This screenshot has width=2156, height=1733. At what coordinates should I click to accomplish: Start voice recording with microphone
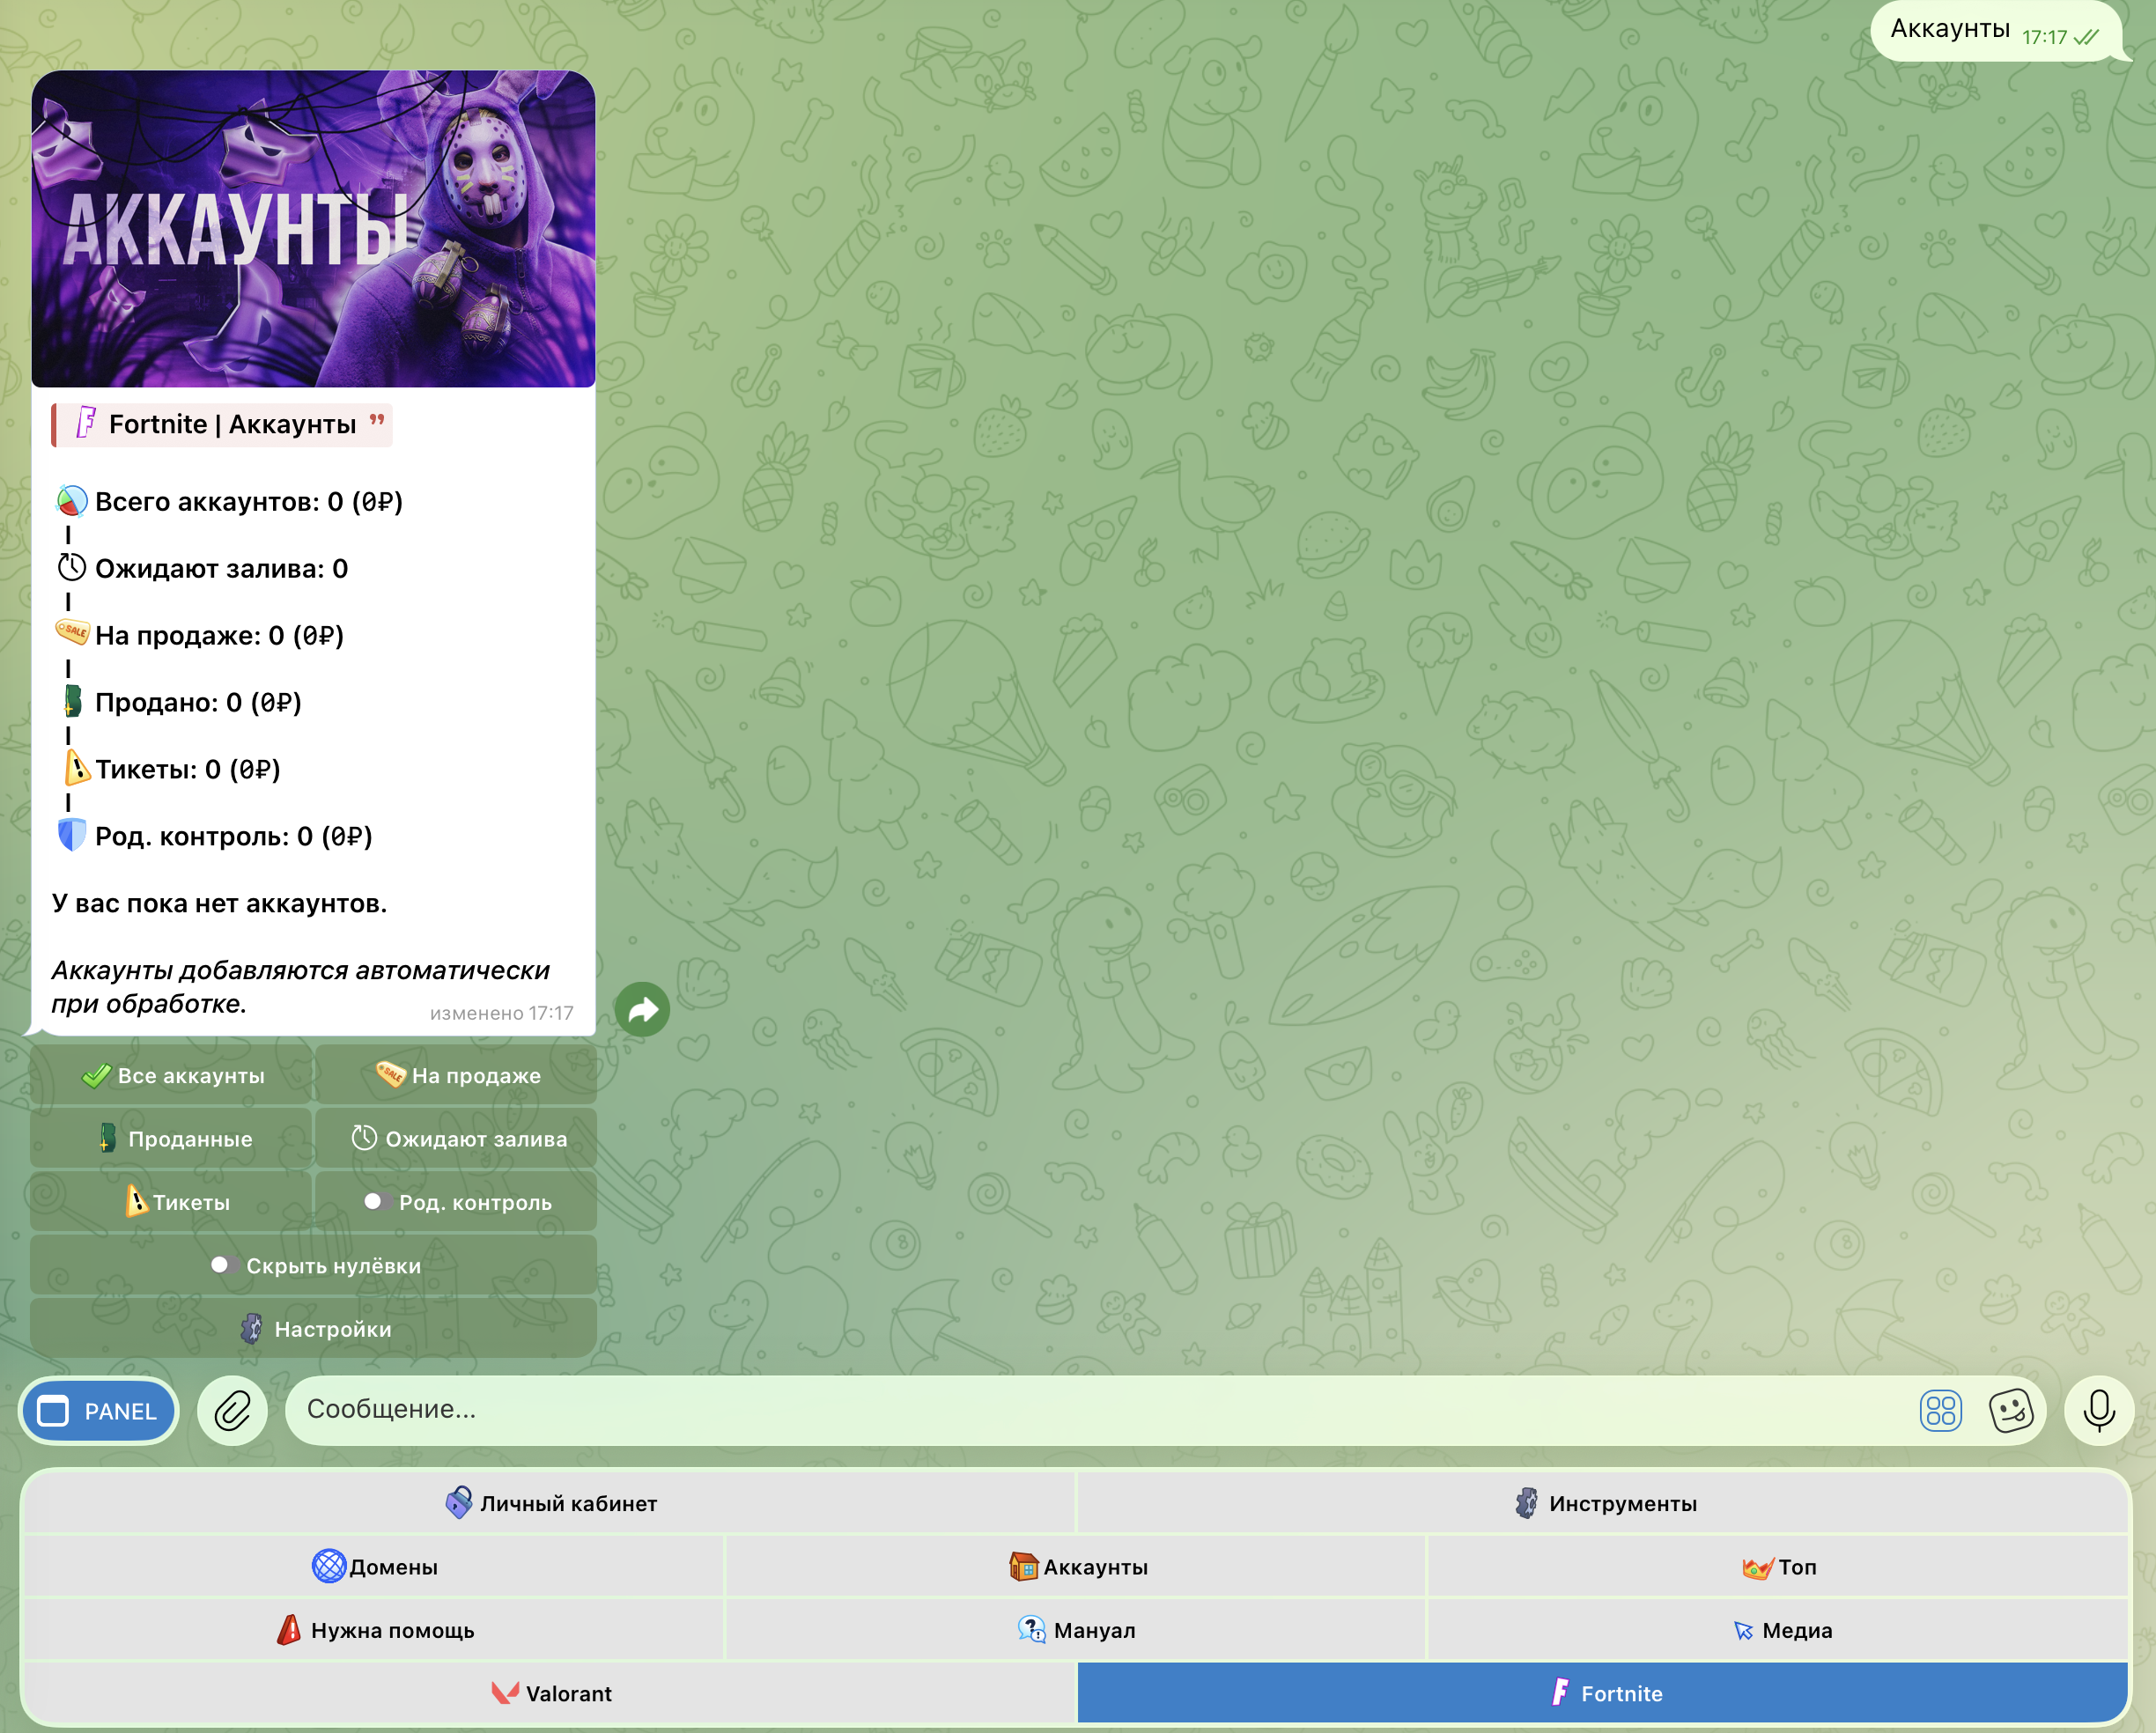click(x=2099, y=1410)
